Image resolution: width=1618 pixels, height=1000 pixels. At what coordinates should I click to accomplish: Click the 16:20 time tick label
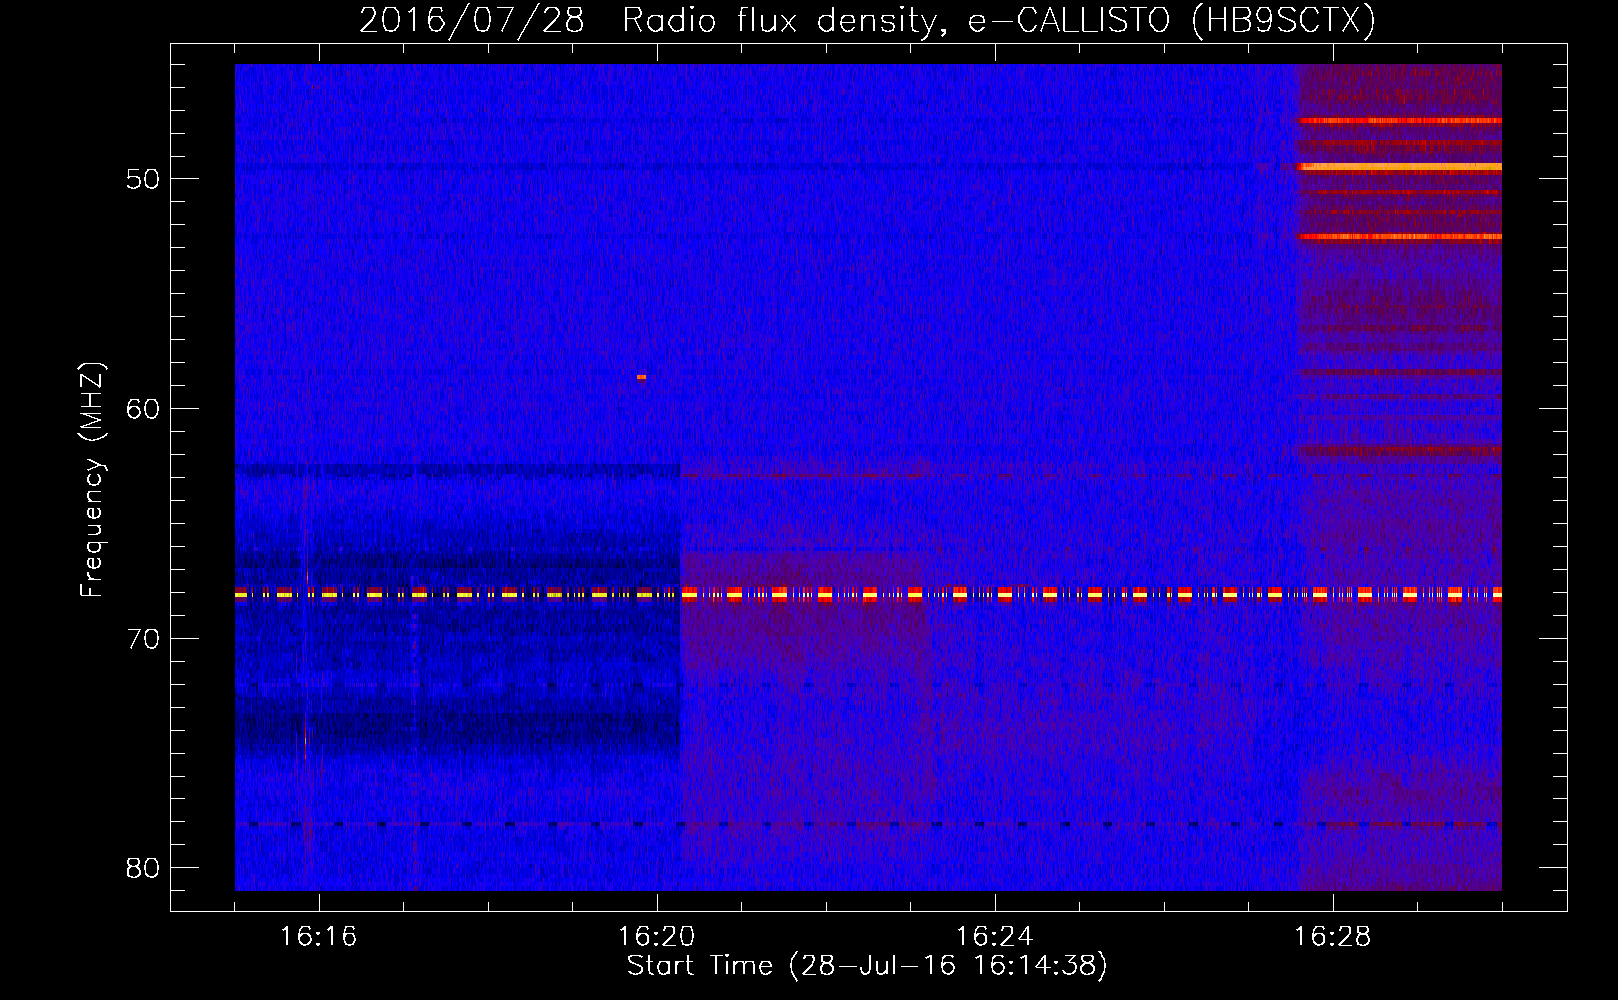(x=656, y=936)
